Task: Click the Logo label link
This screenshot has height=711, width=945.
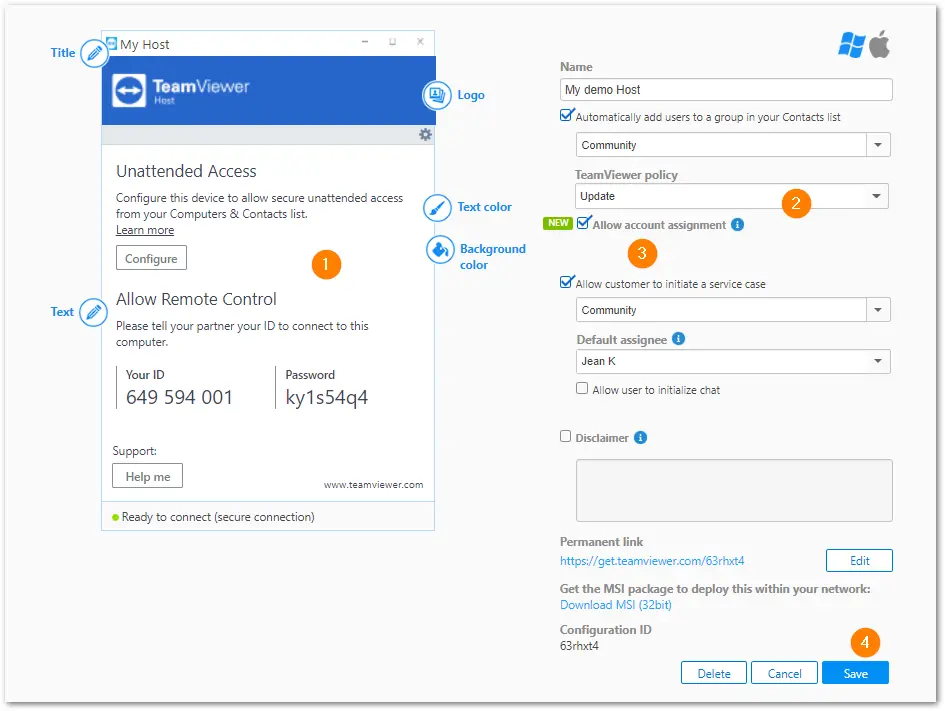Action: [x=471, y=95]
